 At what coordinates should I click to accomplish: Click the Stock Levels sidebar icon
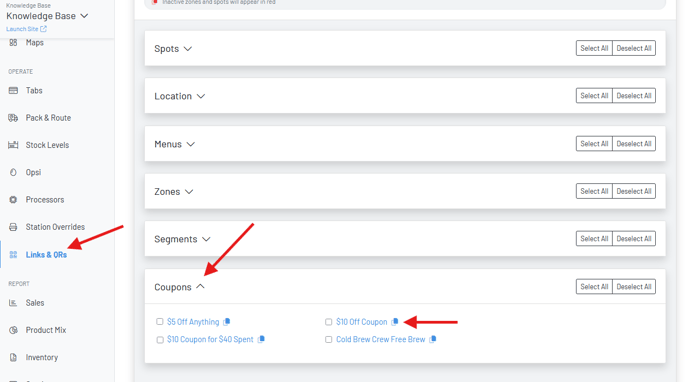coord(13,145)
